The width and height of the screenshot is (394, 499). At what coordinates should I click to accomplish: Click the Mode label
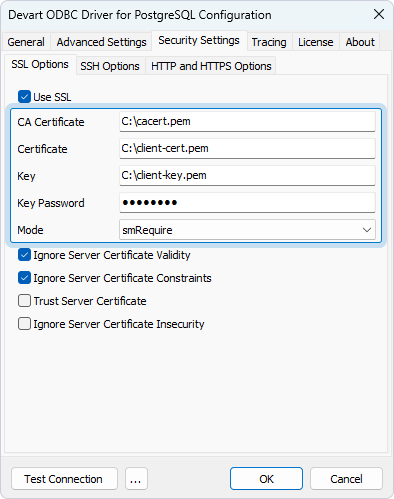point(30,230)
